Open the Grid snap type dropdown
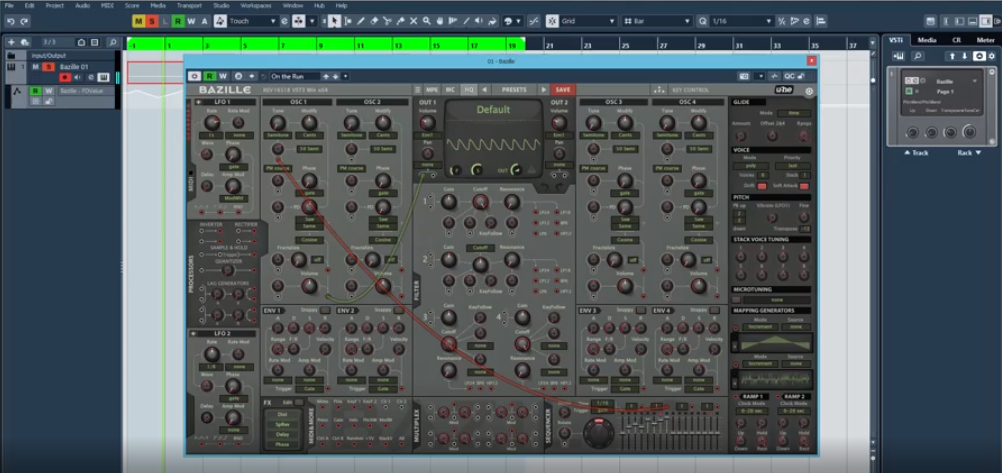Image resolution: width=1002 pixels, height=473 pixels. [588, 21]
